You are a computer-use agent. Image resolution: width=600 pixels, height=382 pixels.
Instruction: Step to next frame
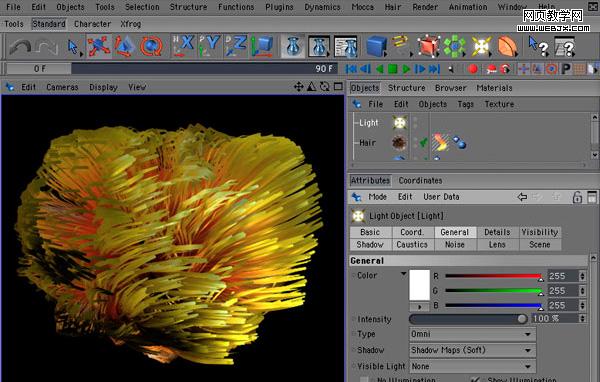point(420,69)
